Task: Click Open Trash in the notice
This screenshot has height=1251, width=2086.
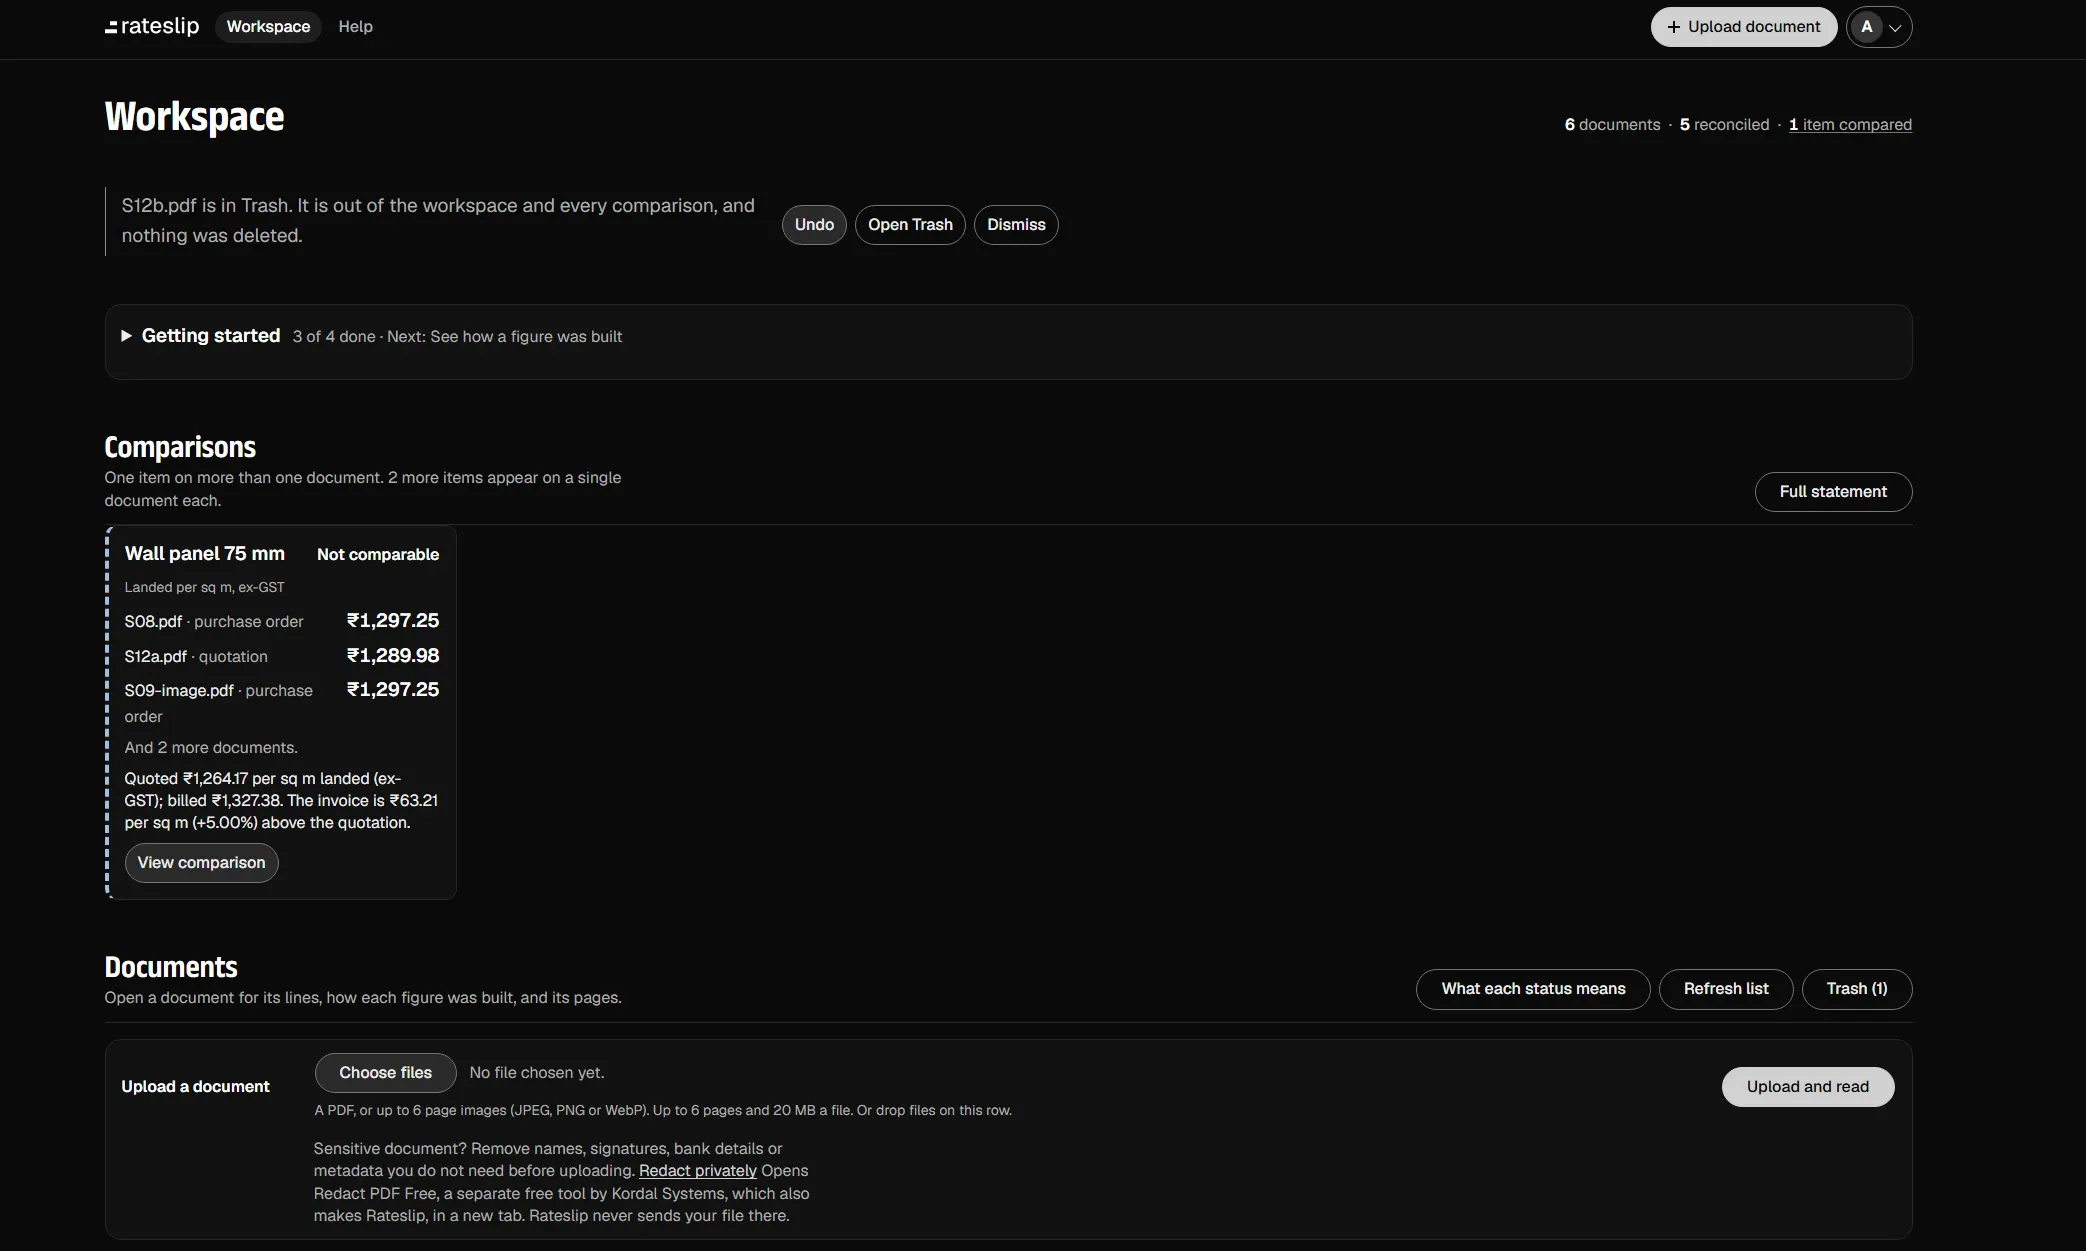Action: click(x=910, y=225)
